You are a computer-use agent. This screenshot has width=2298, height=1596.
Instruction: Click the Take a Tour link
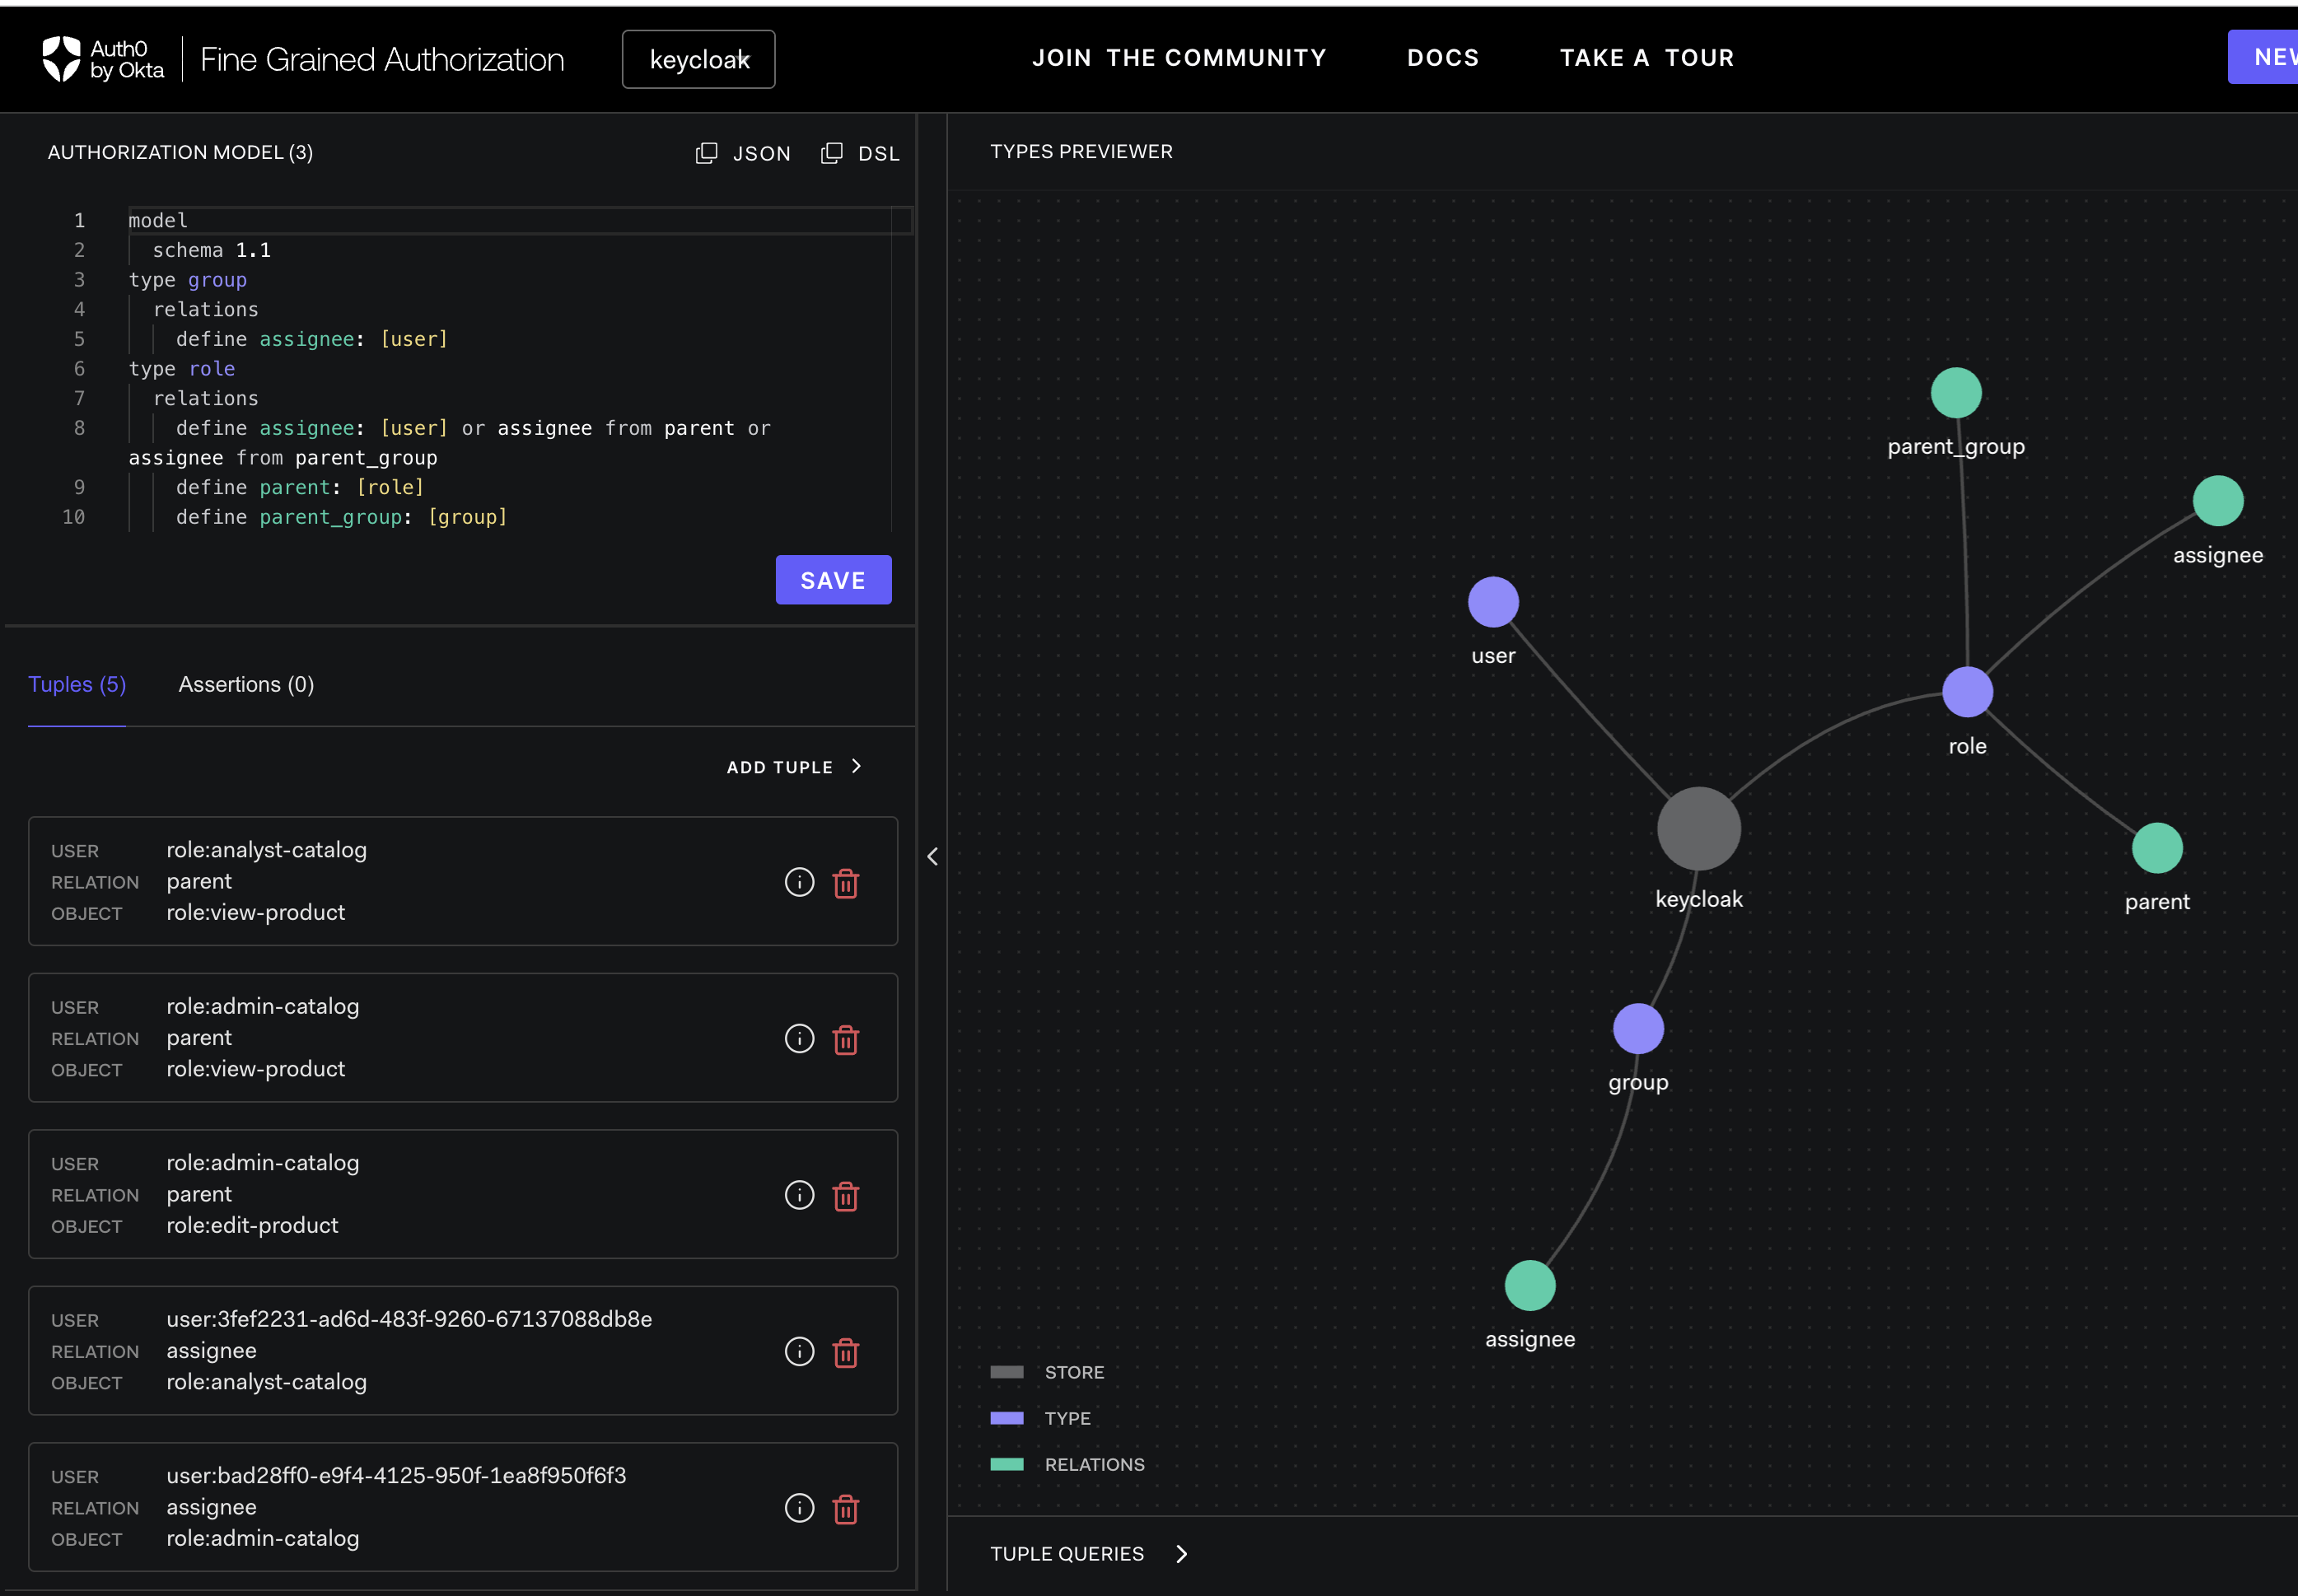click(1646, 58)
